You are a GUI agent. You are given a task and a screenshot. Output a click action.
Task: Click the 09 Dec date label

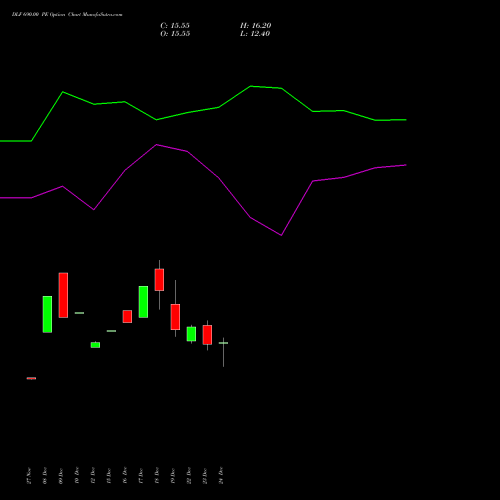point(61,475)
